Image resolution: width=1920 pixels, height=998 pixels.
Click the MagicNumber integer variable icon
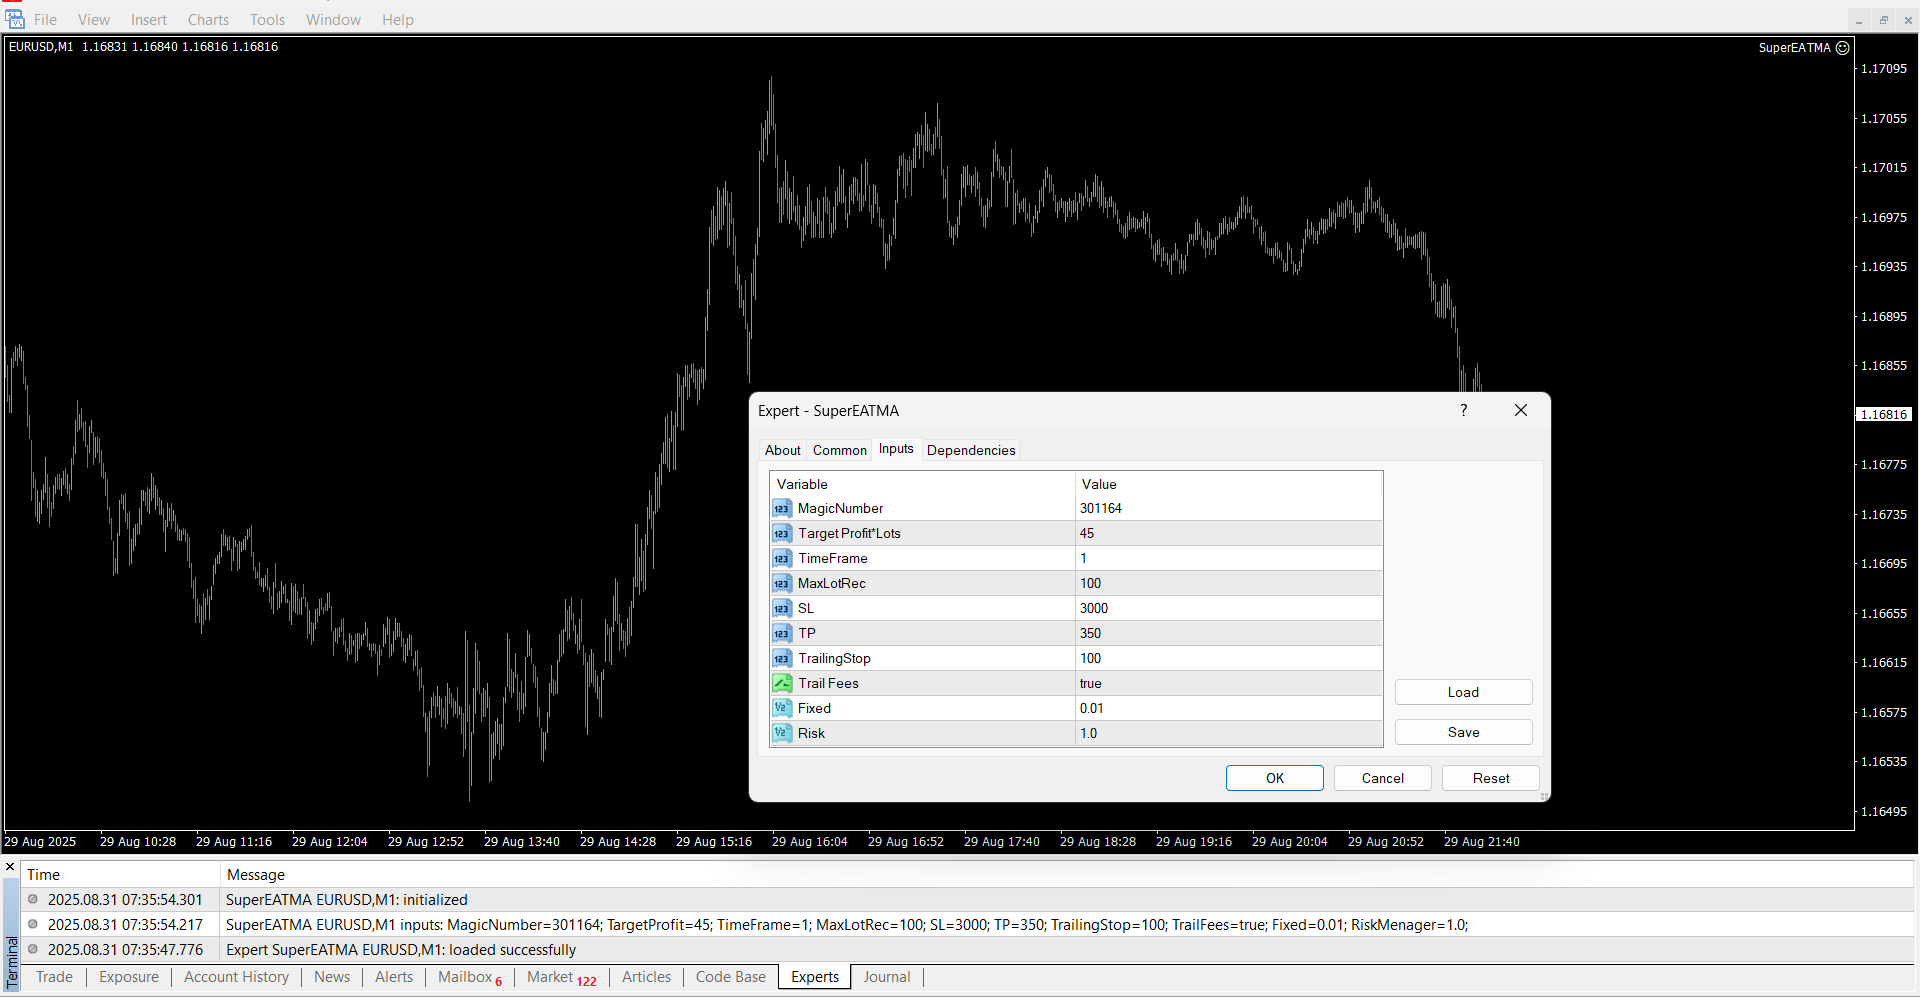781,509
